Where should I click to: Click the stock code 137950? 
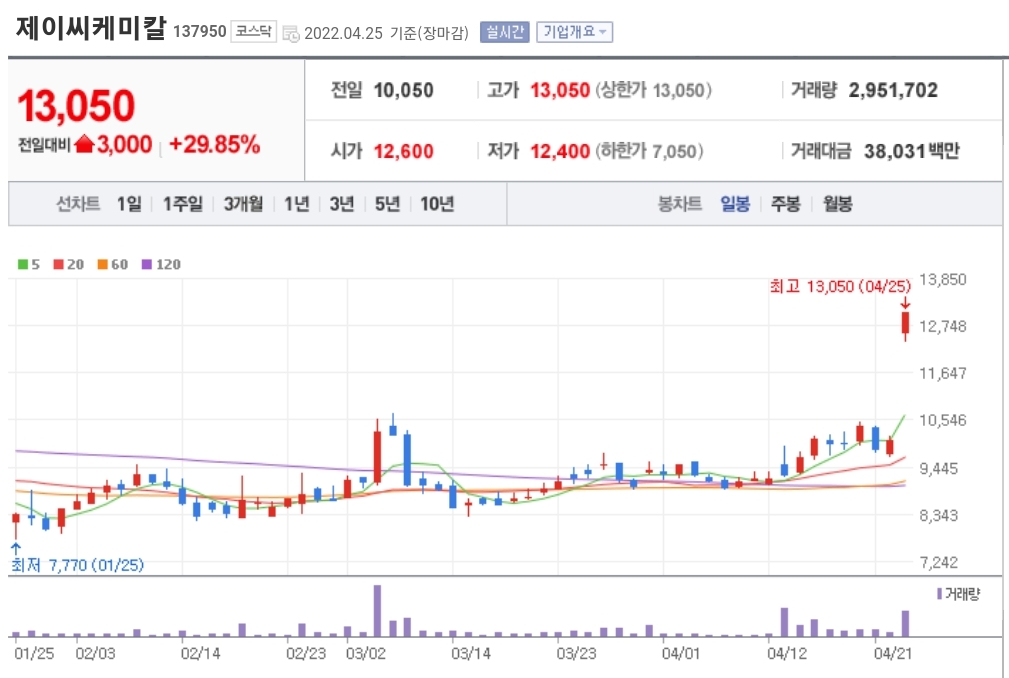pos(199,32)
